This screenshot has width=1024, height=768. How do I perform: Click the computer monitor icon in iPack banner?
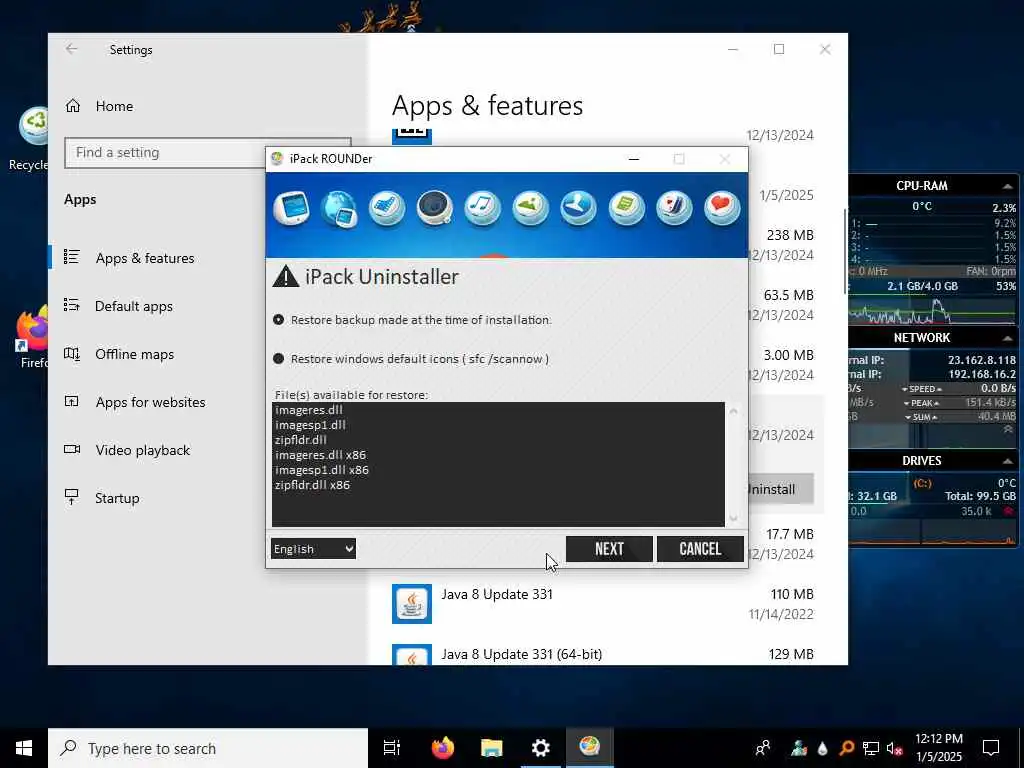(291, 208)
